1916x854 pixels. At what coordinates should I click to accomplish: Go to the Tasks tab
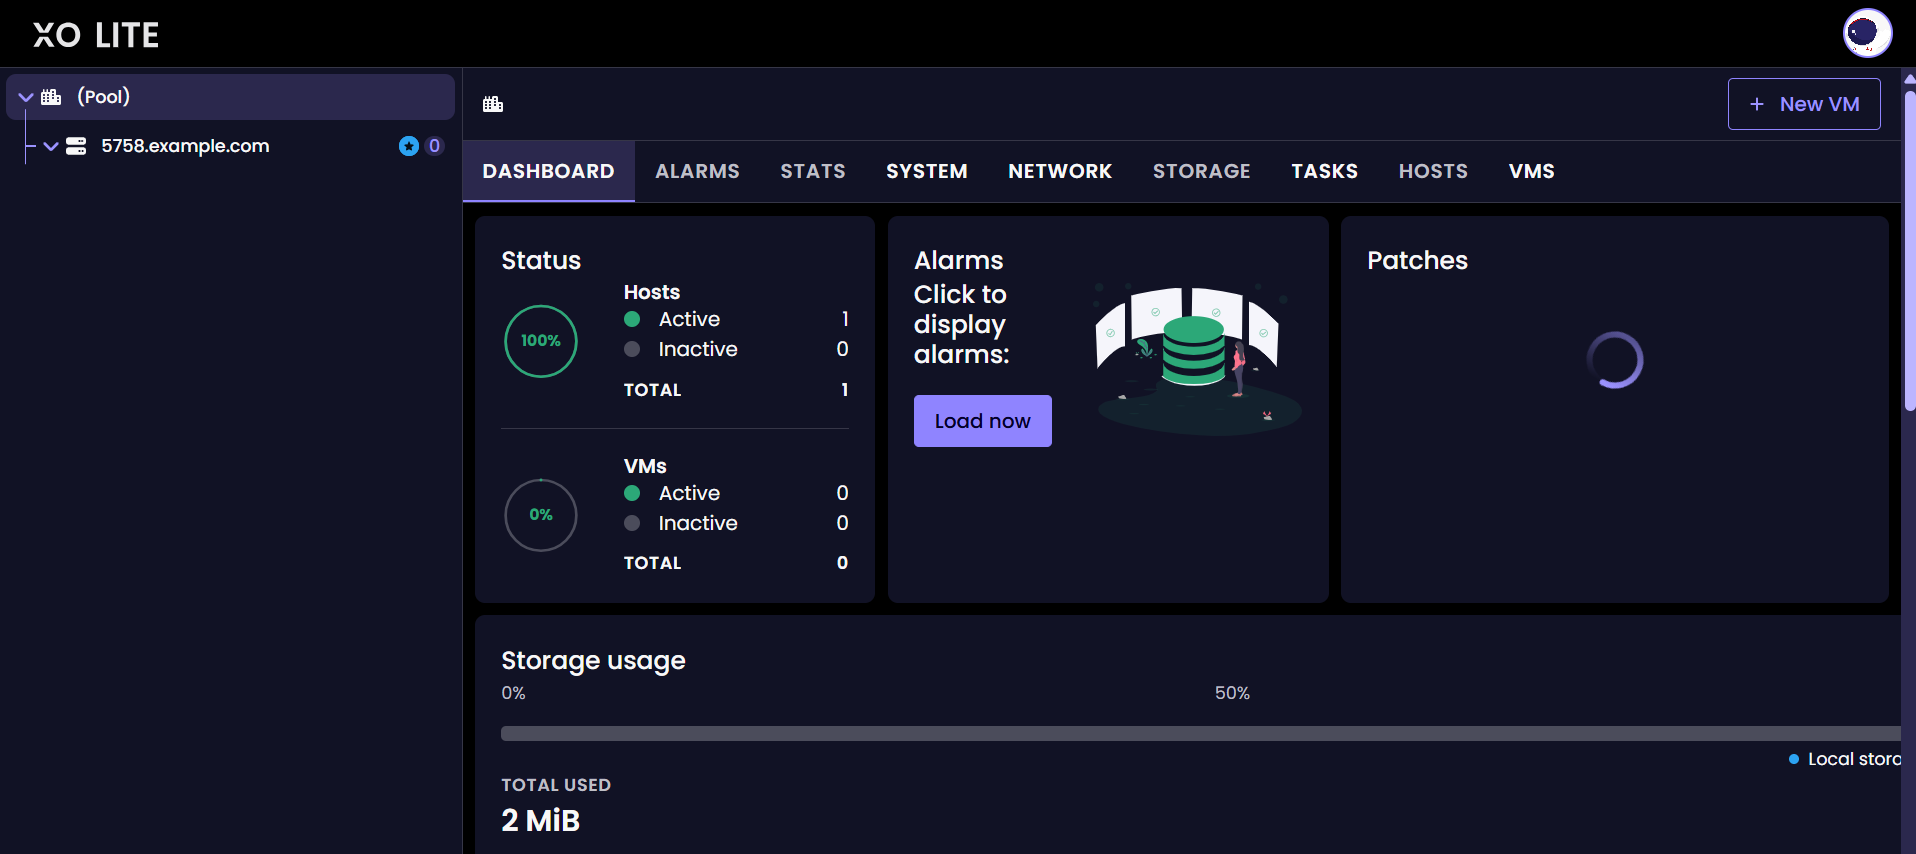point(1323,171)
